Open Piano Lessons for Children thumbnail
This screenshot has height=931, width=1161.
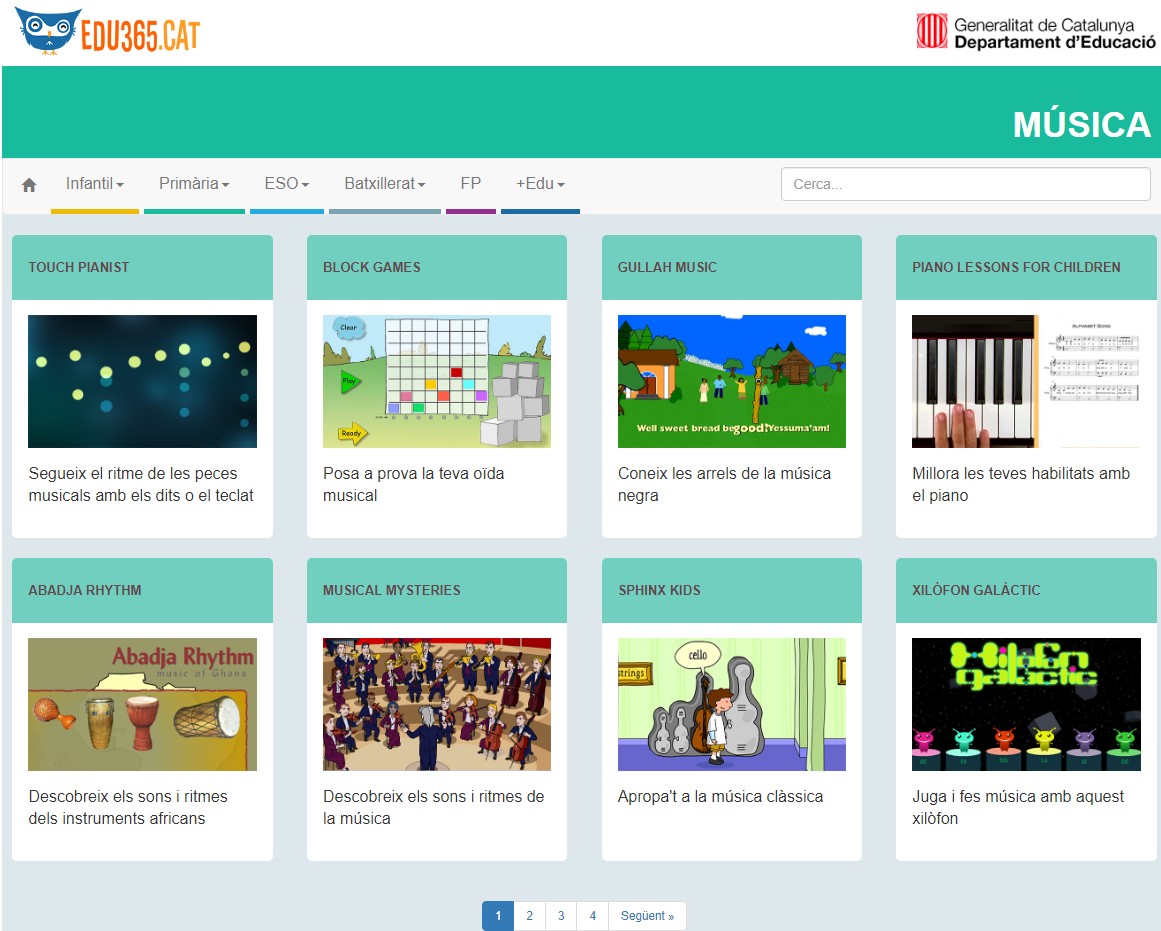pyautogui.click(x=1026, y=381)
